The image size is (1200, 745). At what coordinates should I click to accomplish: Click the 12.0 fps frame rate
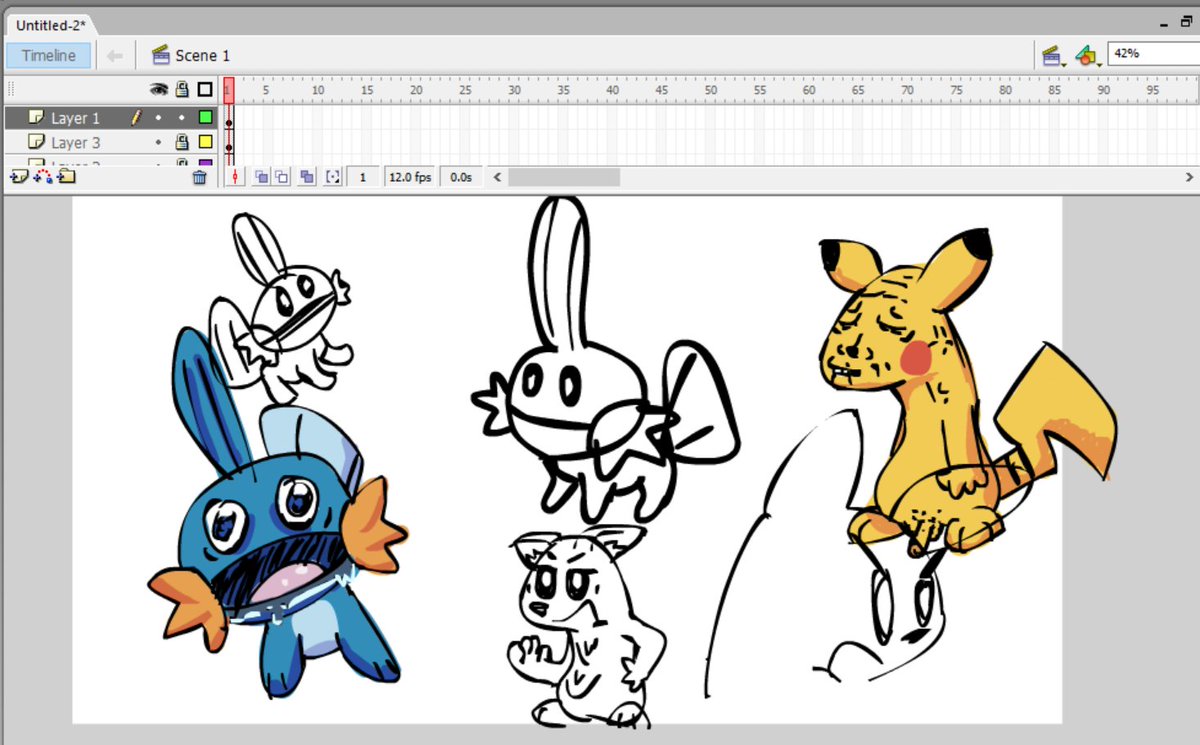pos(410,177)
